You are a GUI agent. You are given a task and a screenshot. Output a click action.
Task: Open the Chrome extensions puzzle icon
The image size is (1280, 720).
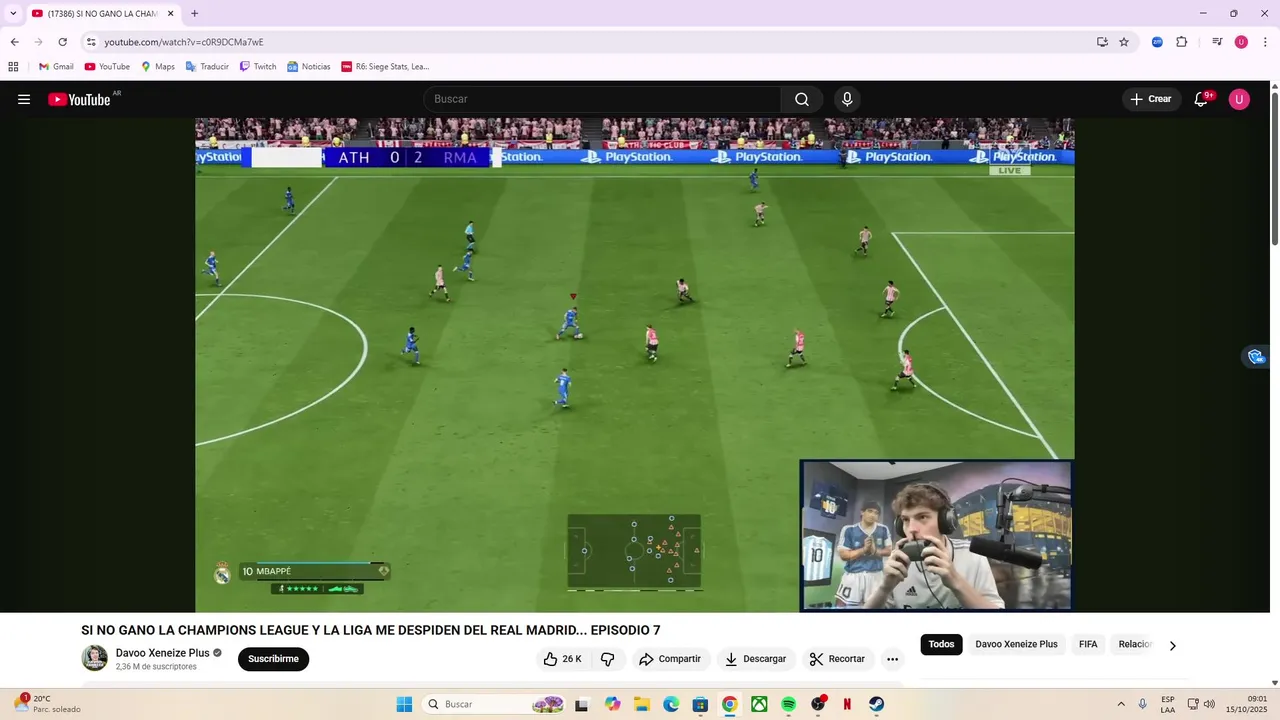[x=1181, y=42]
